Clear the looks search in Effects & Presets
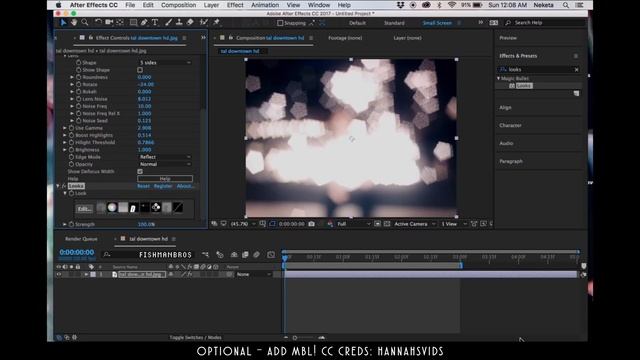The image size is (640, 360). pyautogui.click(x=576, y=70)
